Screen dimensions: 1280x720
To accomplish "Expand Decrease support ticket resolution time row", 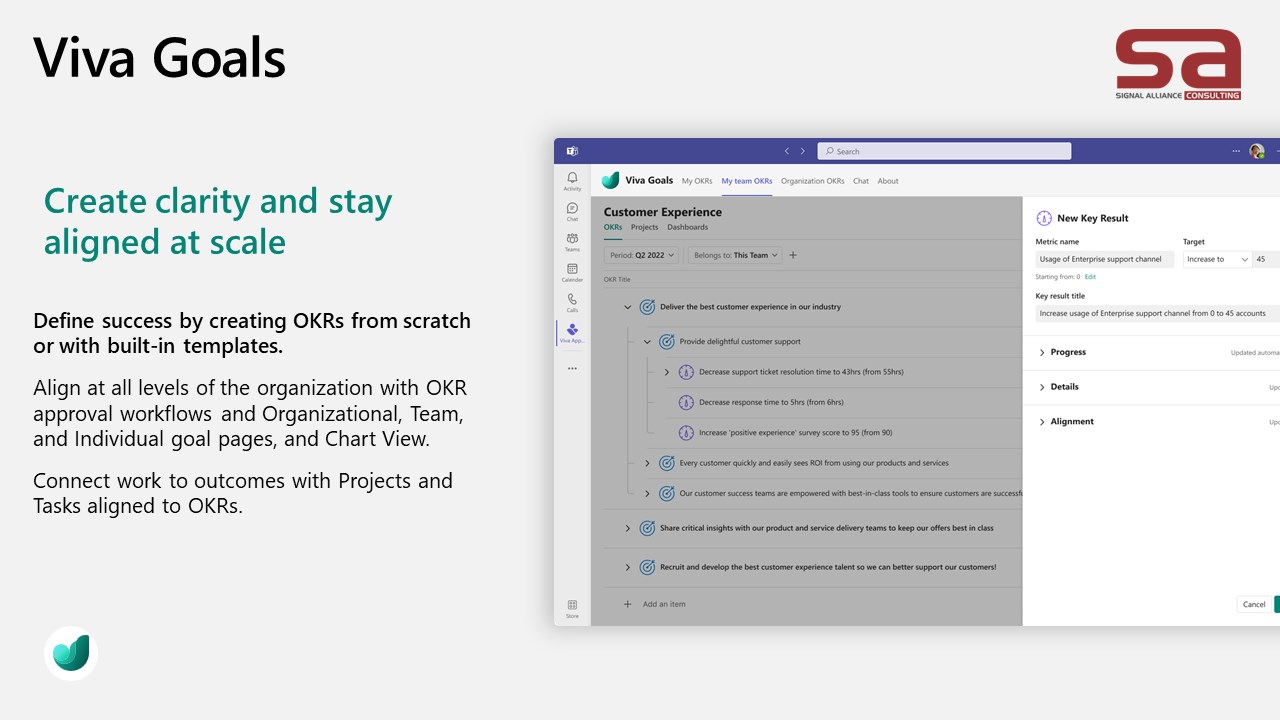I will pyautogui.click(x=667, y=372).
